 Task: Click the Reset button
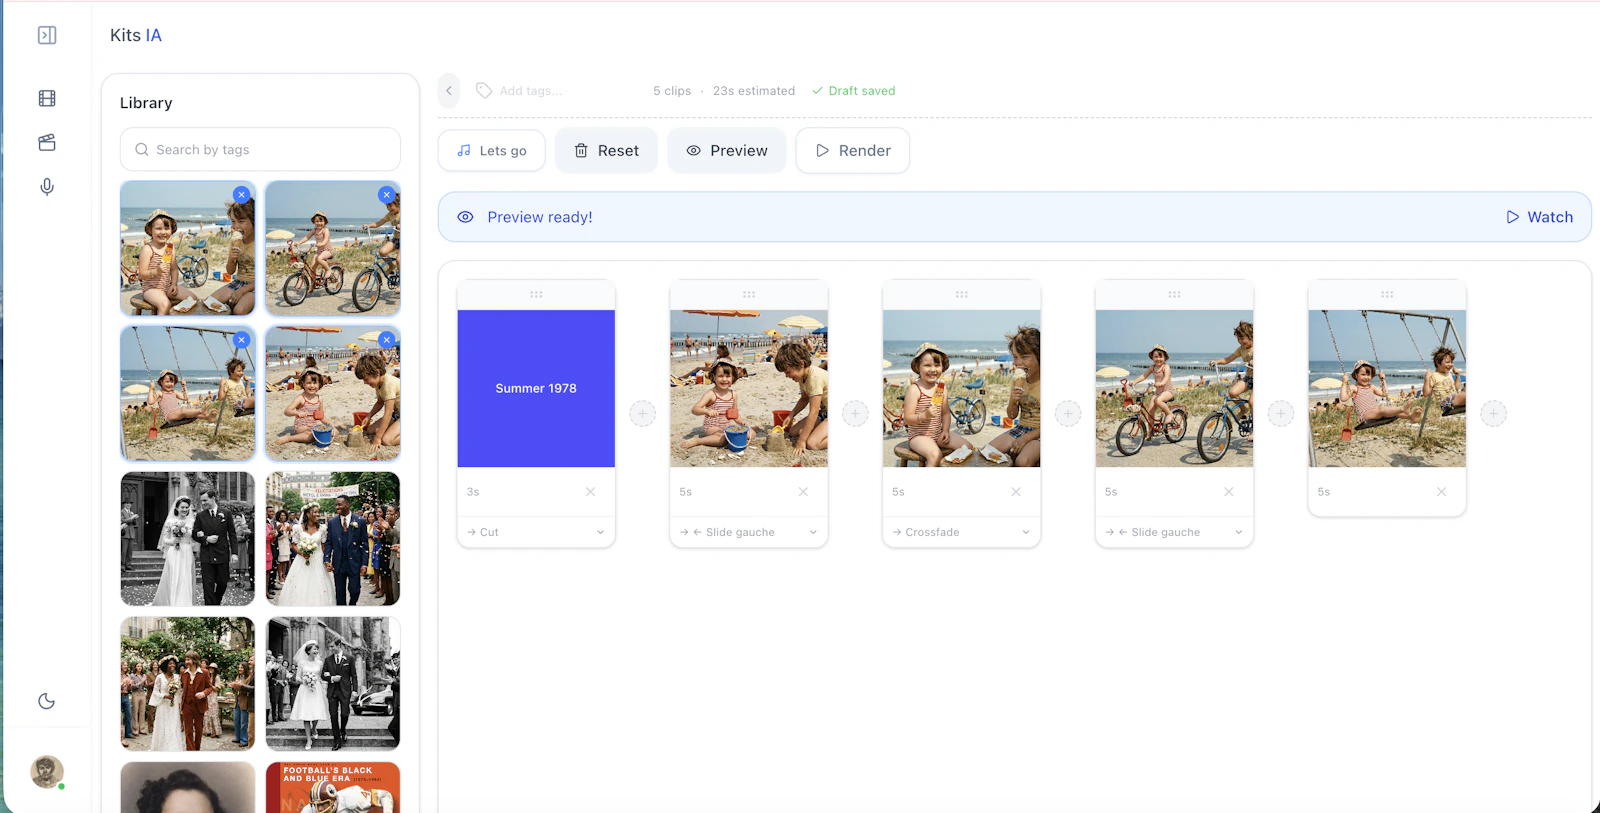tap(606, 150)
